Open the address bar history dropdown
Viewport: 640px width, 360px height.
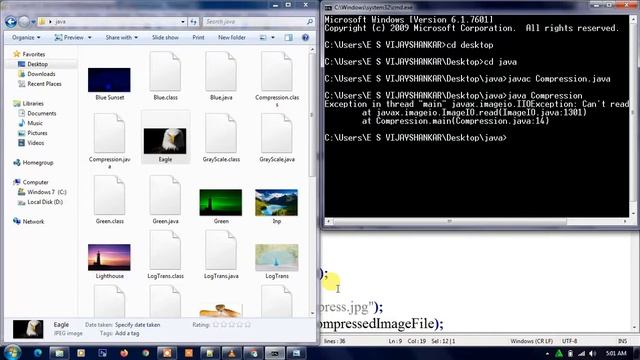coord(183,22)
